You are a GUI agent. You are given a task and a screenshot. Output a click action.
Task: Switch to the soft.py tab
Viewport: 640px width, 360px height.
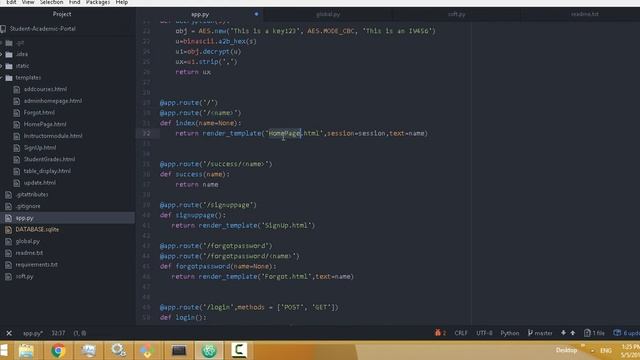pyautogui.click(x=457, y=14)
